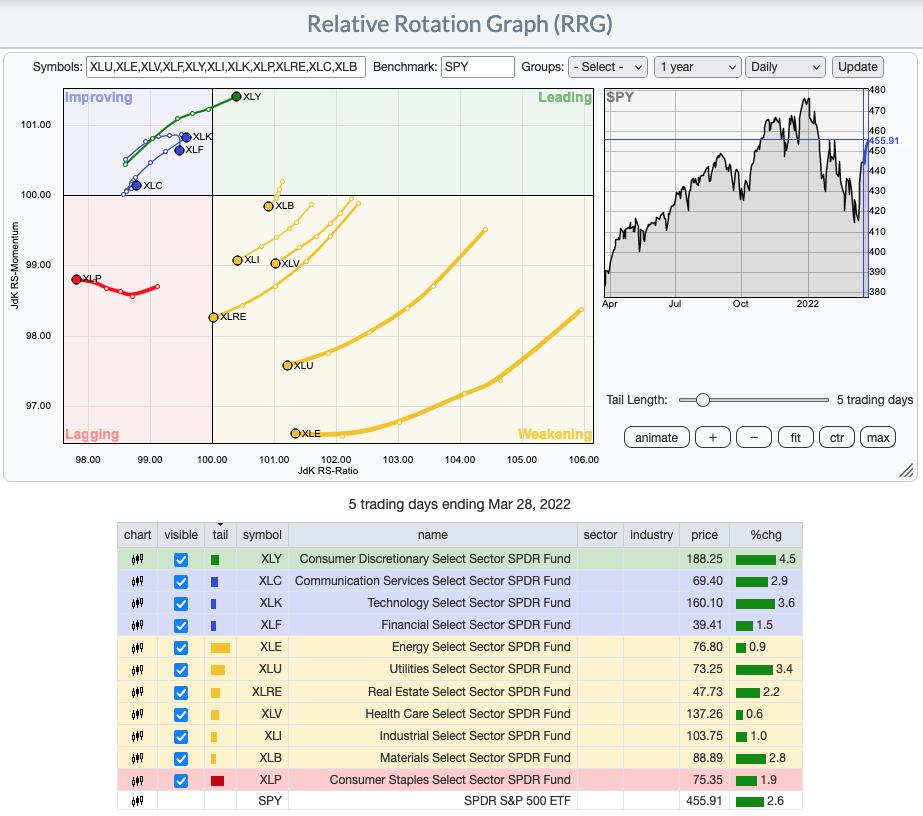Screen dimensions: 923x816
Task: Uncheck visibility for XLV
Action: pos(181,715)
